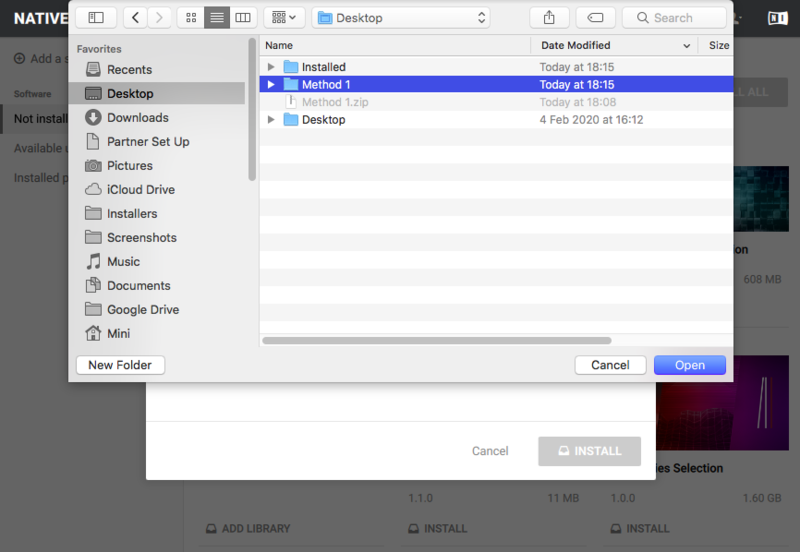Click the Recents sidebar icon

coord(93,69)
